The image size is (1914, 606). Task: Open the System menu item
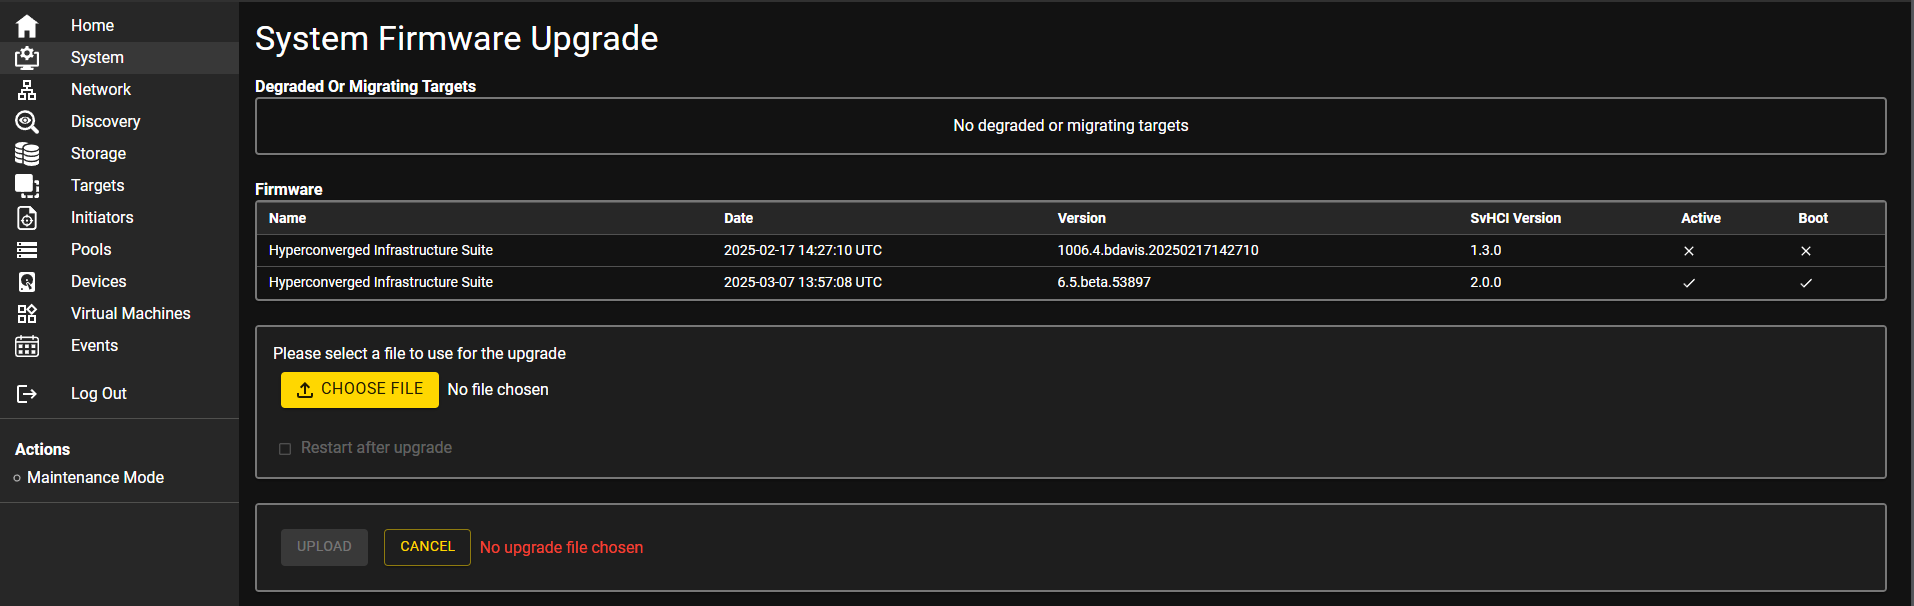coord(97,58)
